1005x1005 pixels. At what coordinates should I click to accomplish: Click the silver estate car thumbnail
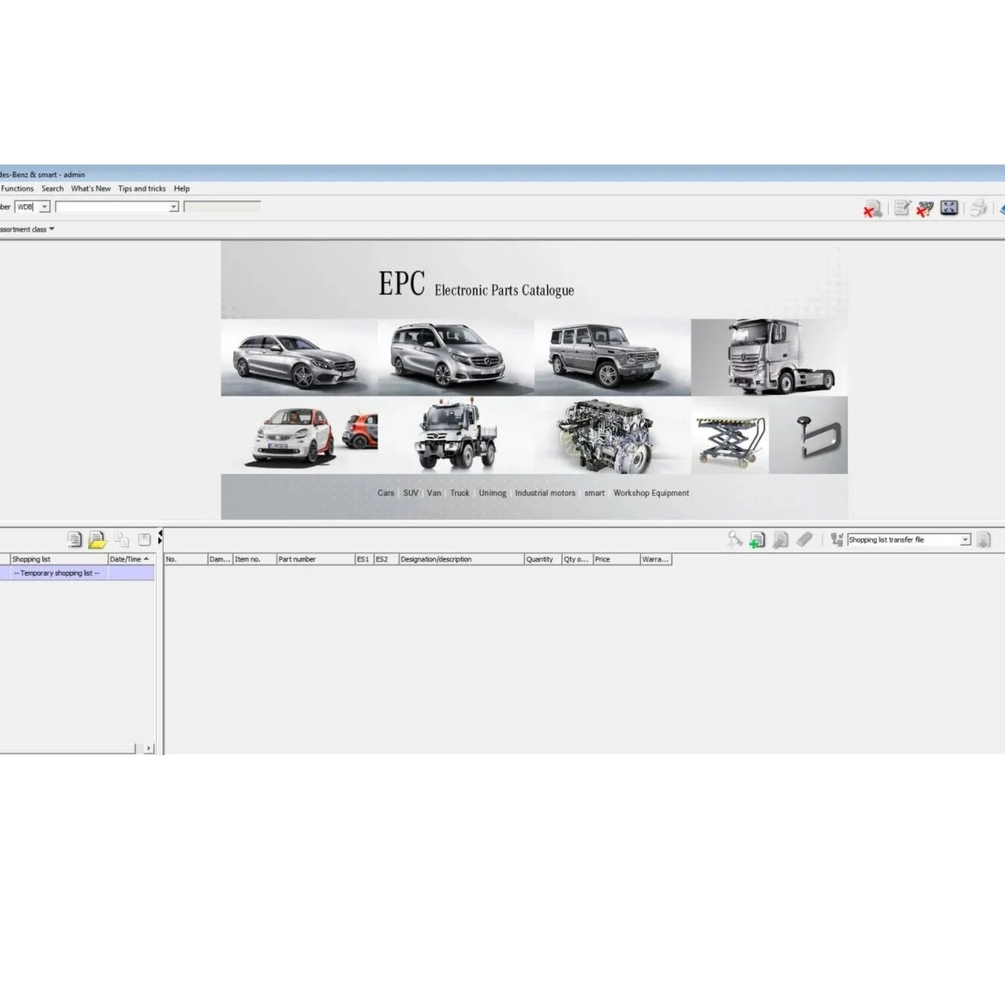point(299,358)
